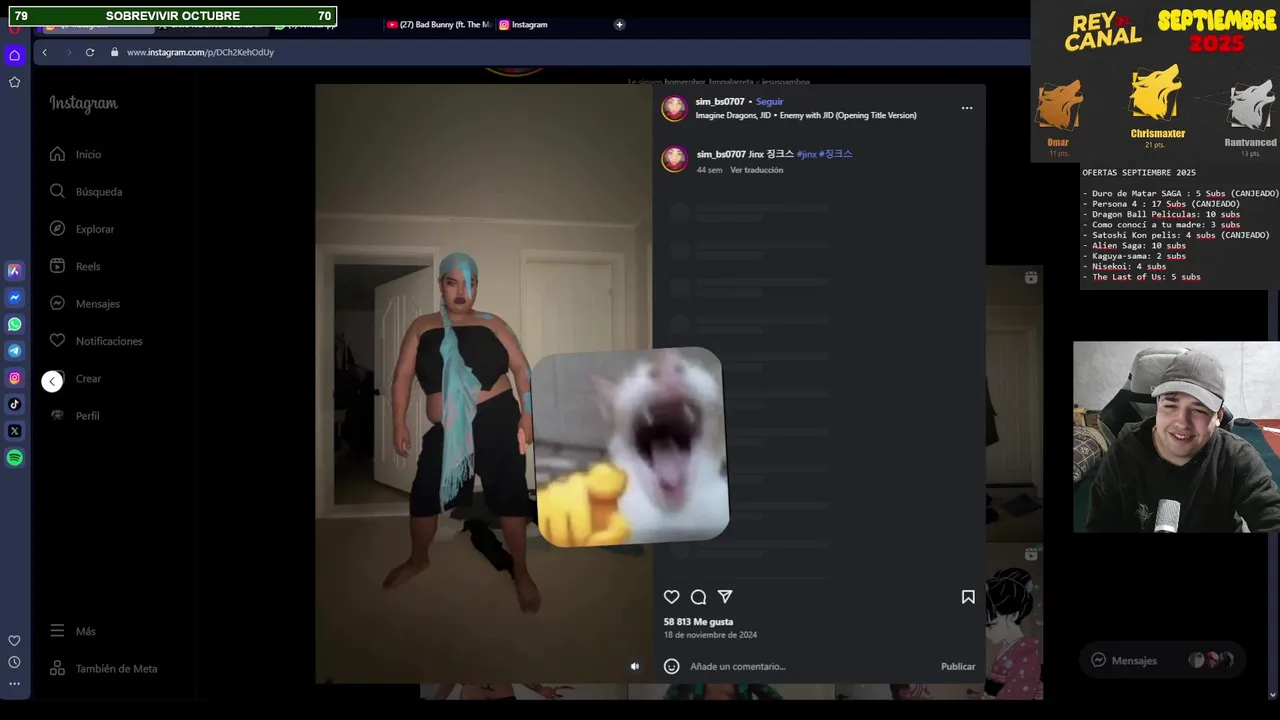The height and width of the screenshot is (720, 1280).
Task: Click sim_bs0707 avatar beside the caption
Action: (675, 160)
